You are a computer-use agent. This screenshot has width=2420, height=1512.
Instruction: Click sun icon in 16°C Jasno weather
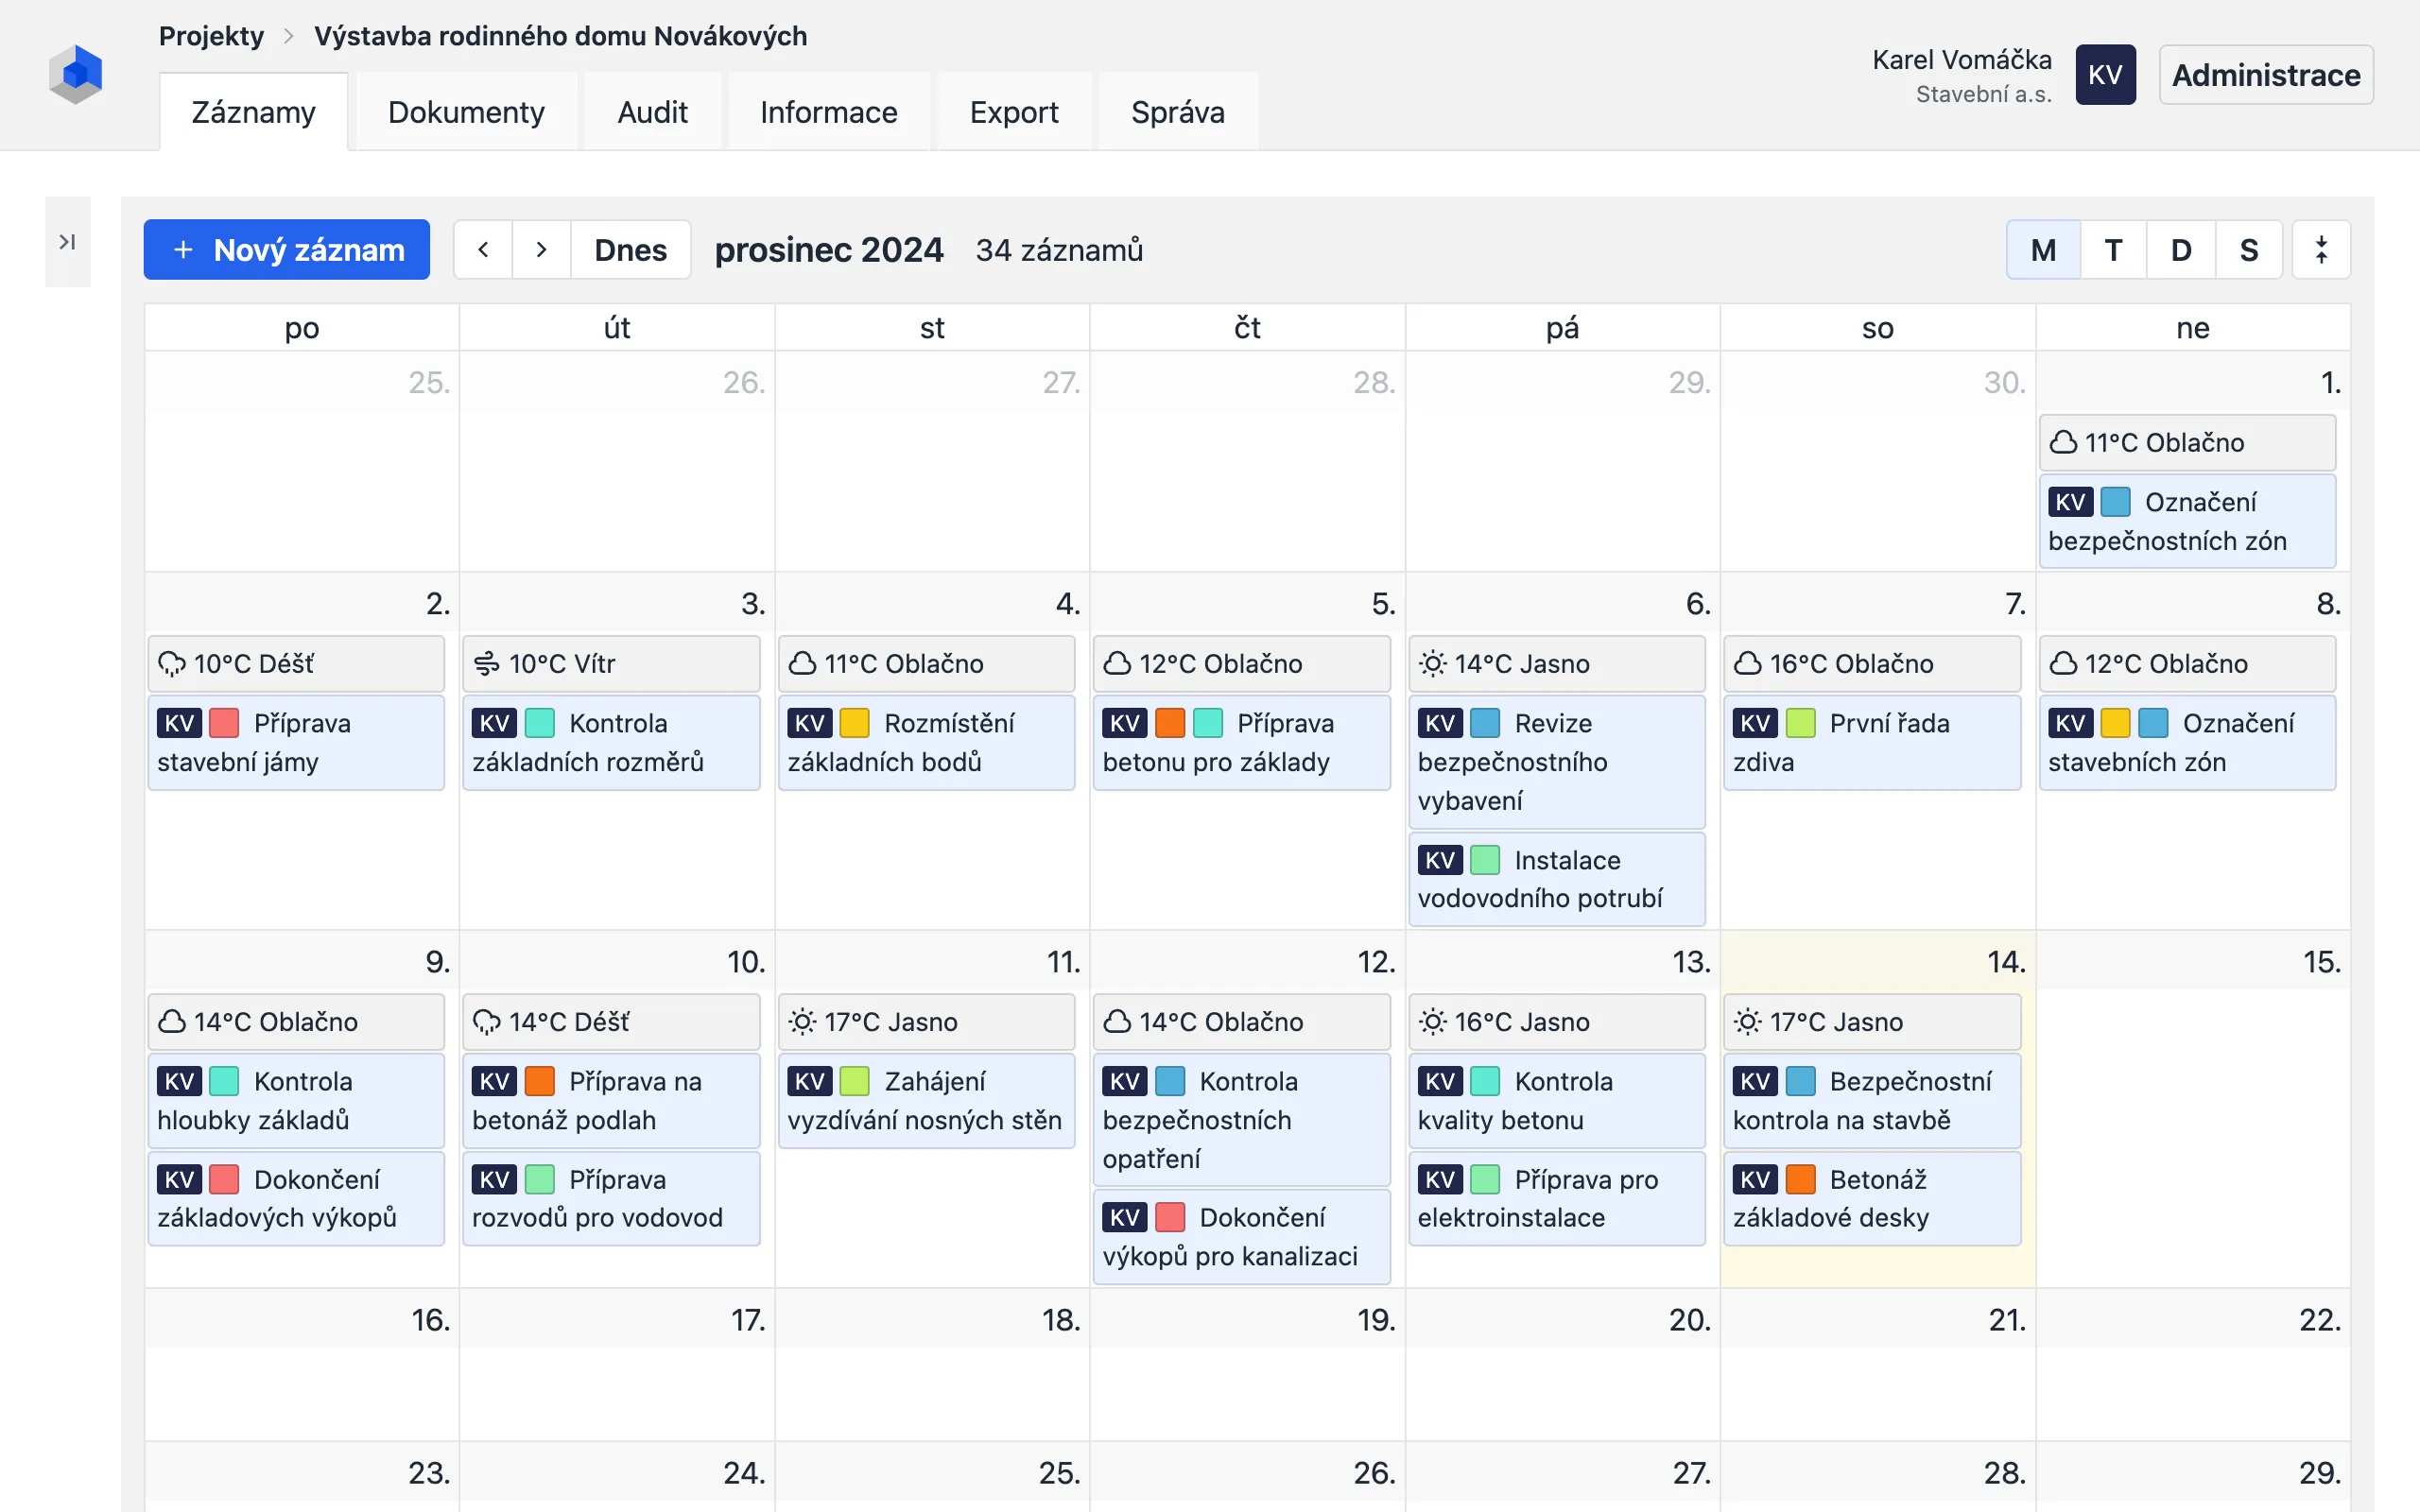(1433, 1022)
